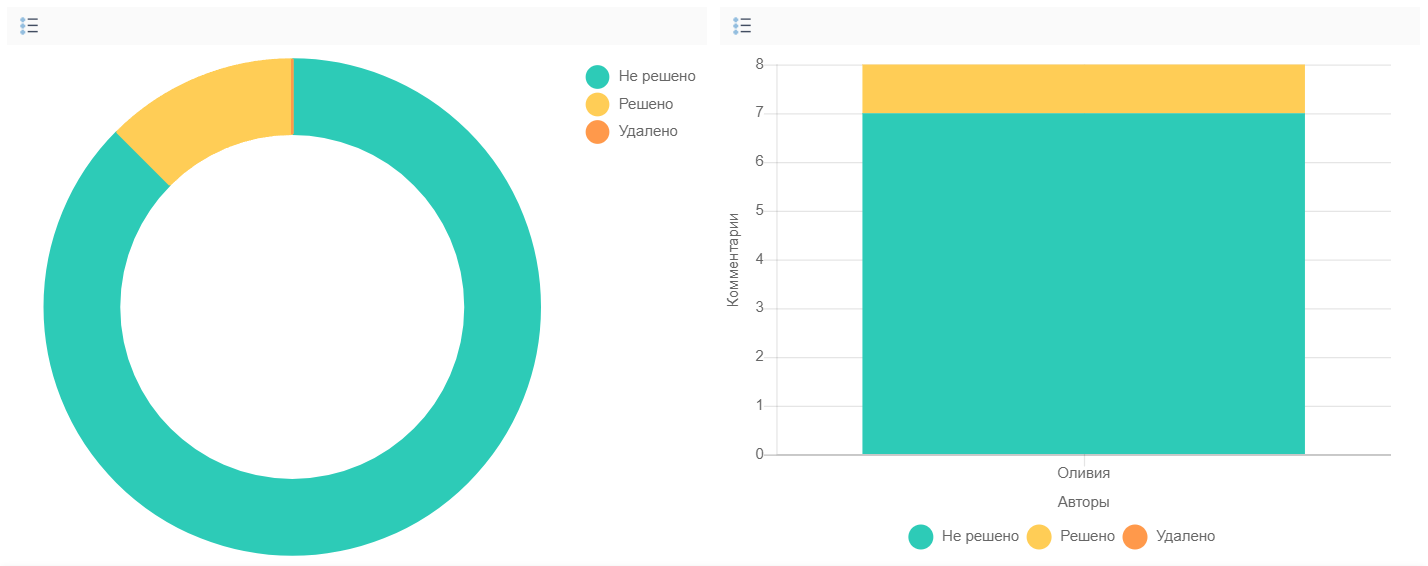Click teal circle marker in donut chart legend
The image size is (1428, 566).
coord(597,77)
